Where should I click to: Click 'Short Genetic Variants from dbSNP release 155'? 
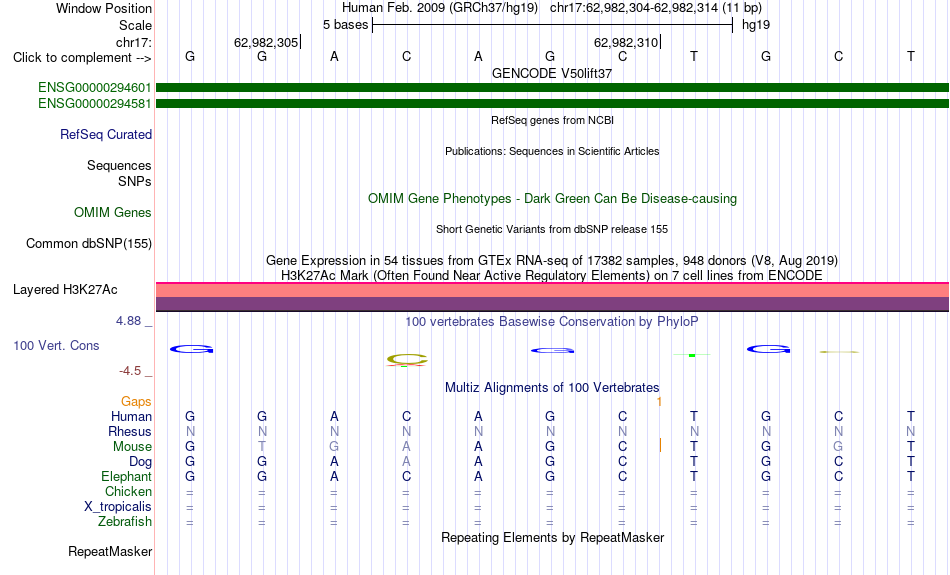pyautogui.click(x=552, y=229)
